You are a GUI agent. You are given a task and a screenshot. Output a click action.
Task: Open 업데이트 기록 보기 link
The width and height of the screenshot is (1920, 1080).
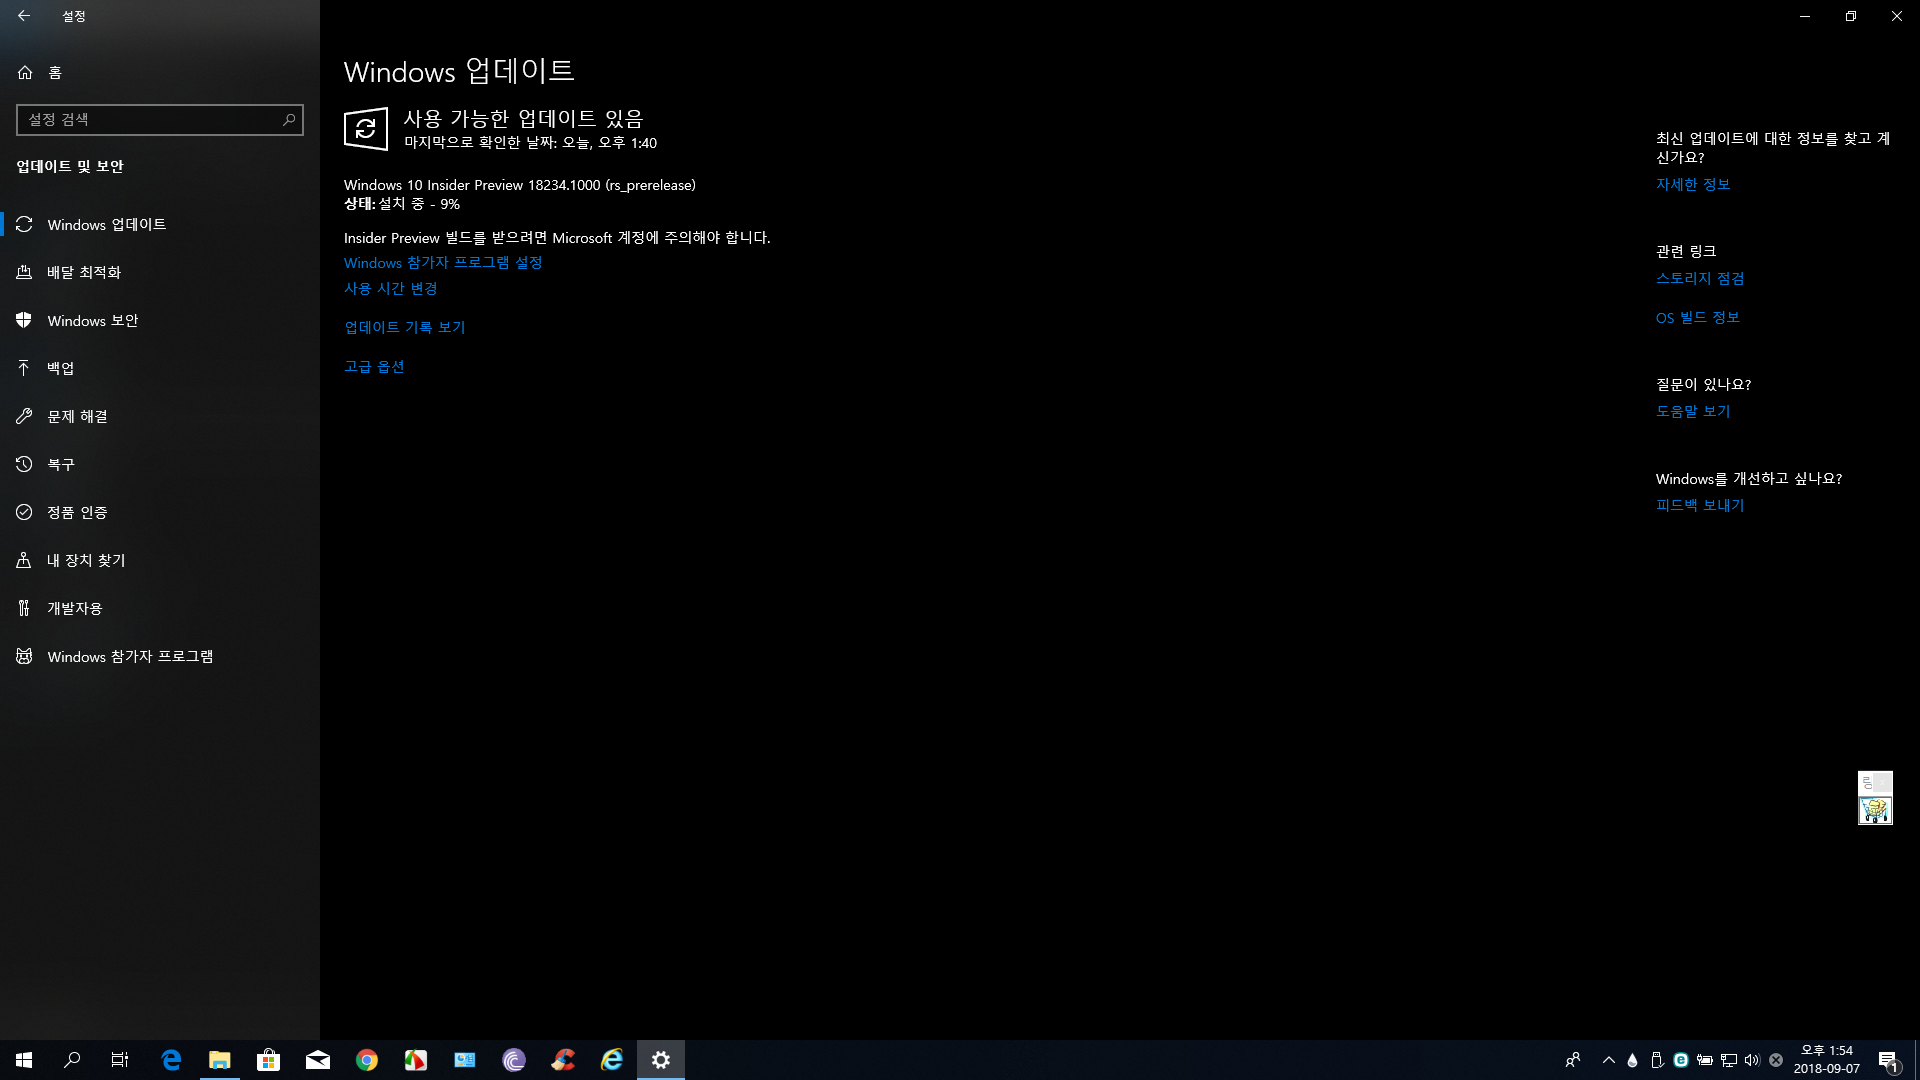tap(405, 327)
